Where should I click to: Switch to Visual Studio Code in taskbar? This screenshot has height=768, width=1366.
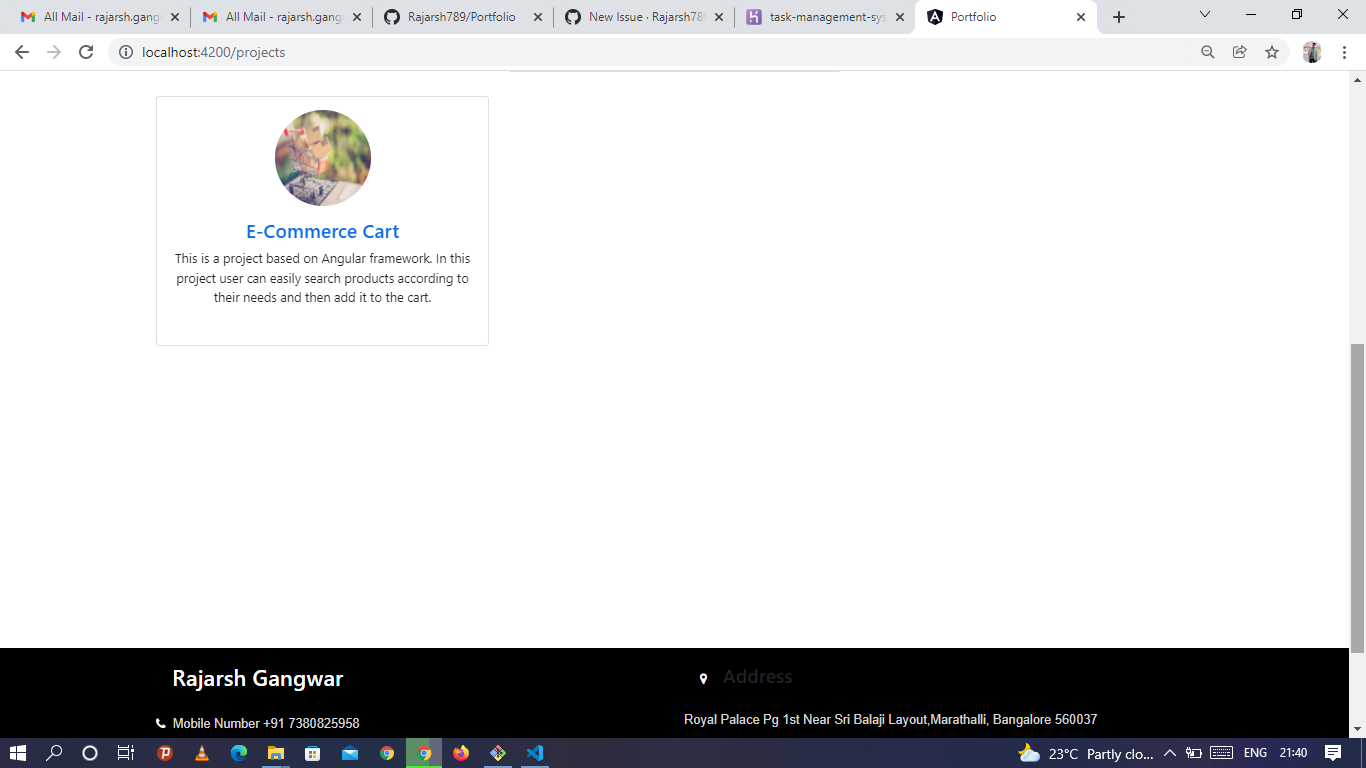[535, 753]
